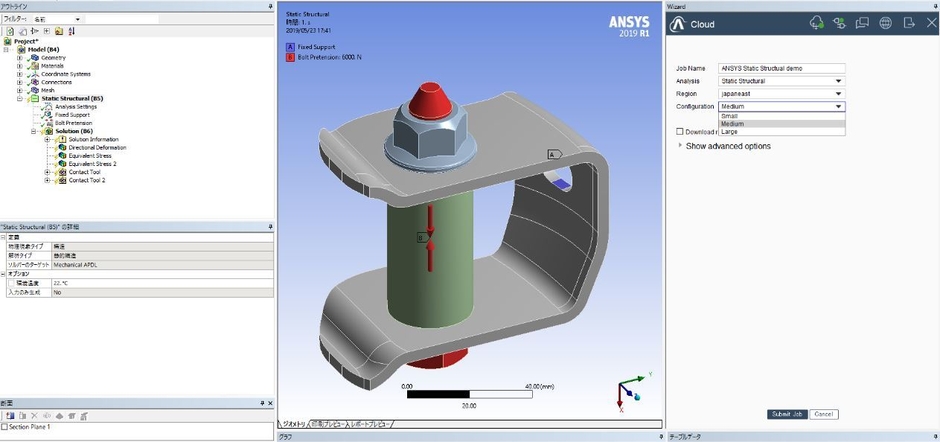Viewport: 940px width, 442px height.
Task: Click the red Bolt Pretension legend swatch
Action: coord(290,56)
